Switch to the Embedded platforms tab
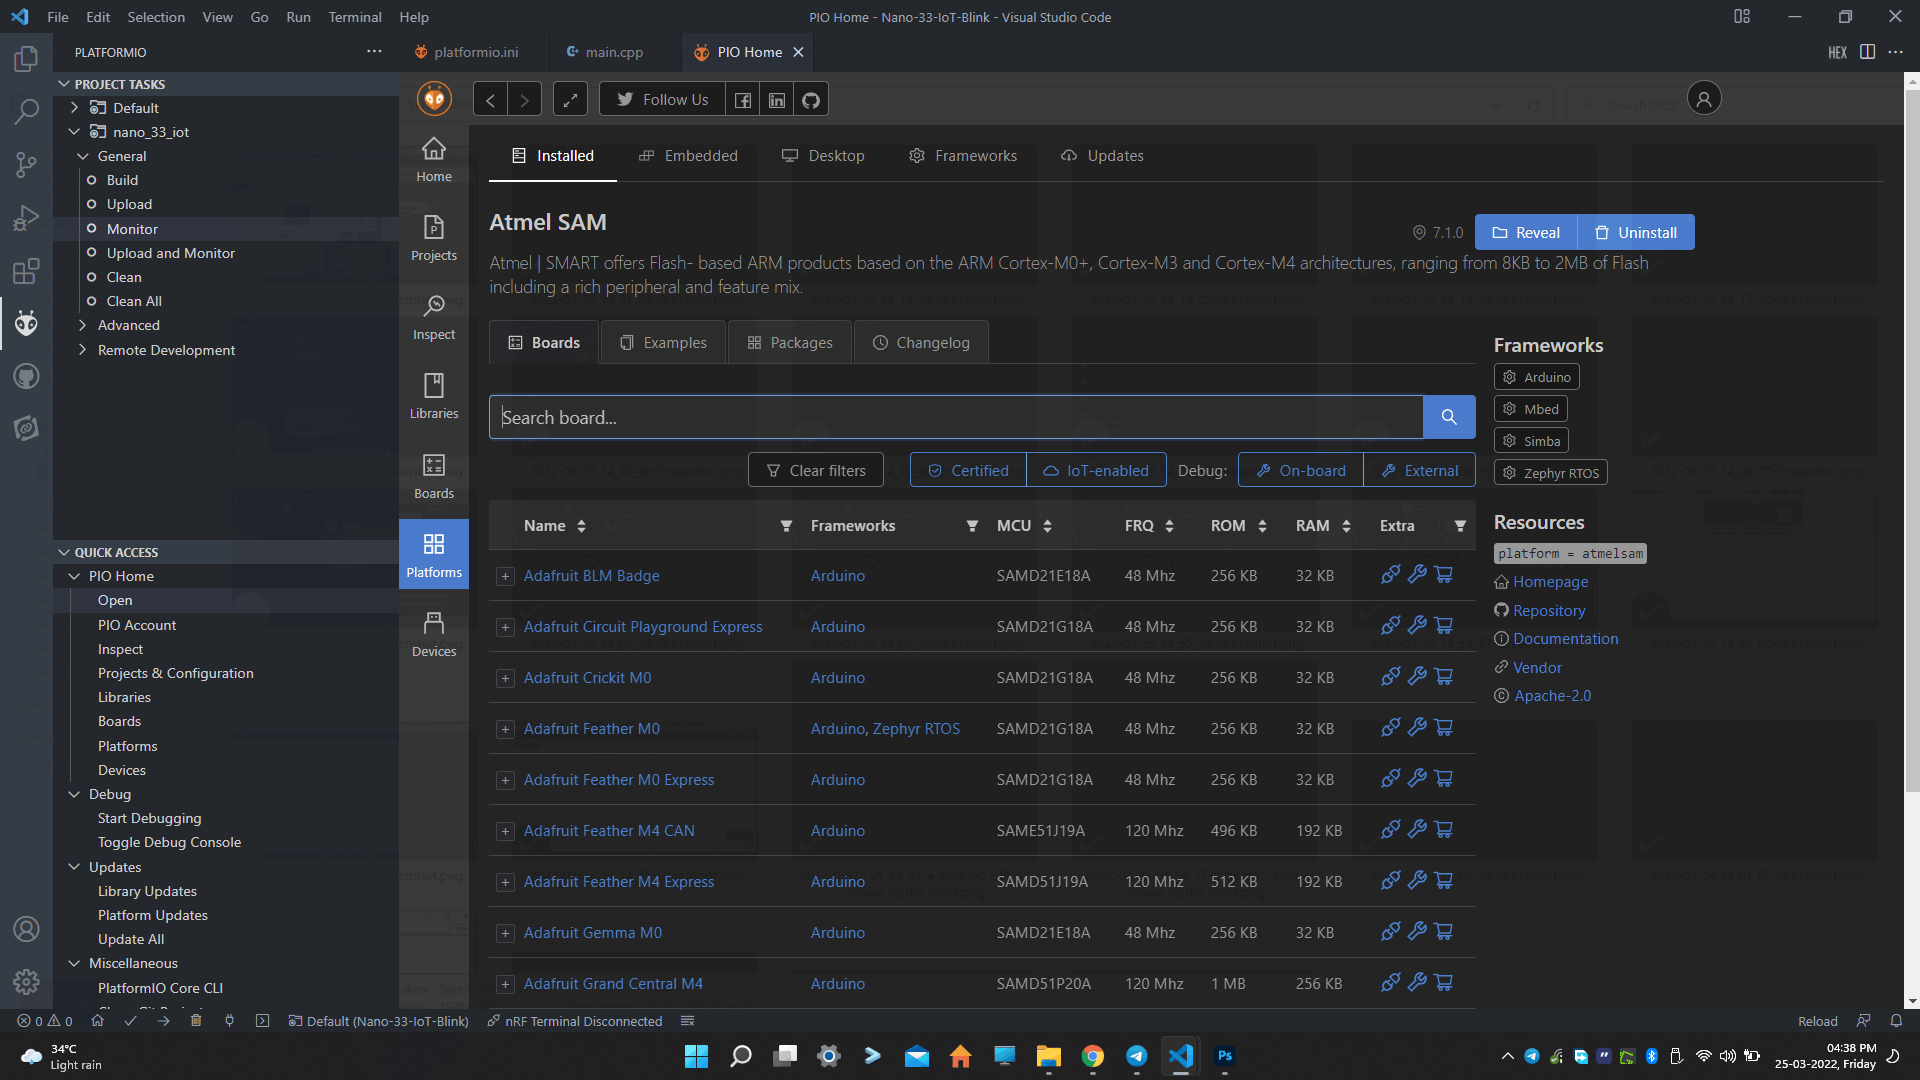This screenshot has height=1080, width=1920. point(688,156)
